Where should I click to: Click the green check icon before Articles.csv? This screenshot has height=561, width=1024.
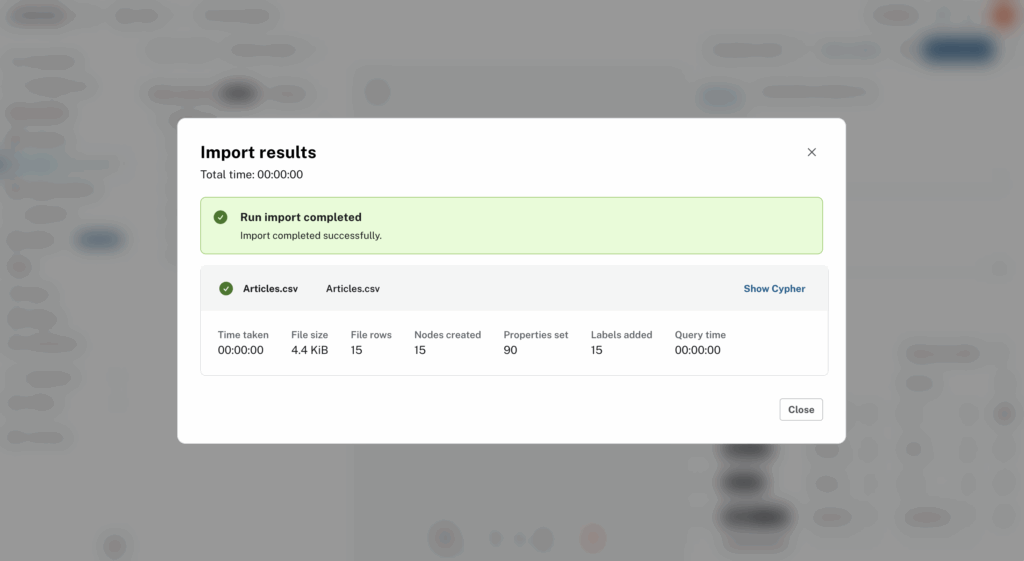[x=226, y=289]
